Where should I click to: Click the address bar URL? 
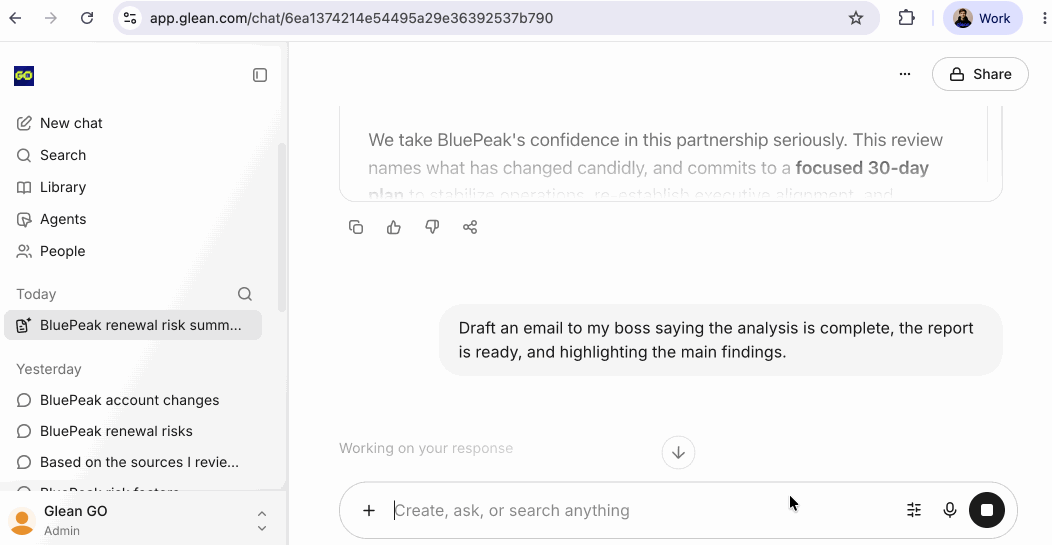tap(351, 18)
